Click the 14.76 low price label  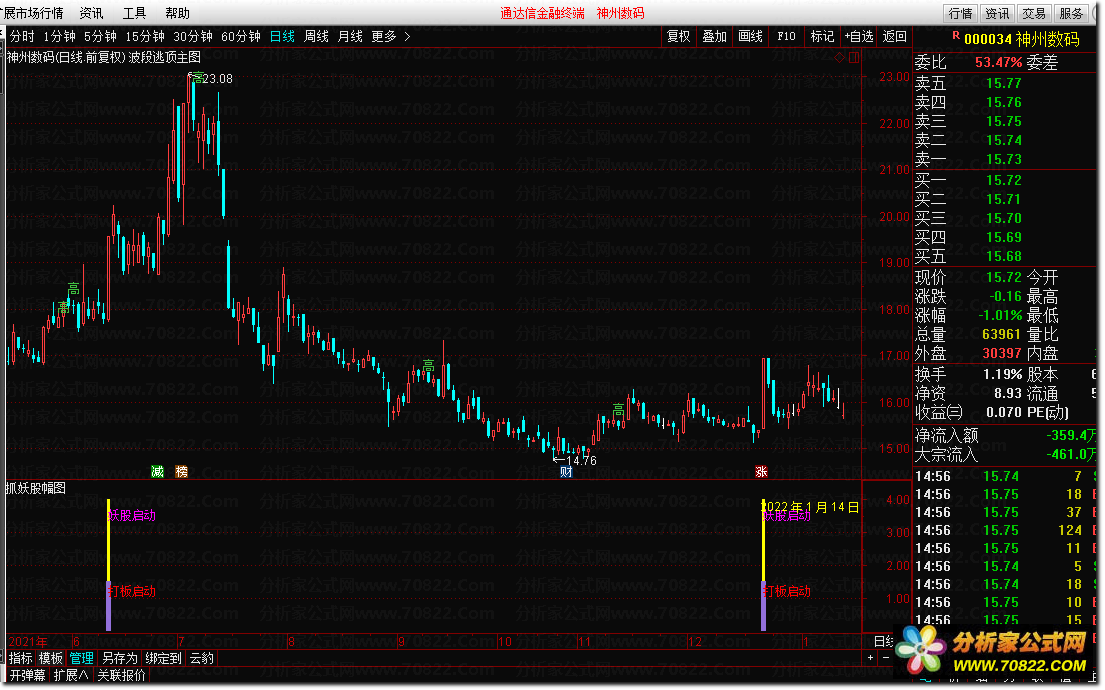coord(581,460)
